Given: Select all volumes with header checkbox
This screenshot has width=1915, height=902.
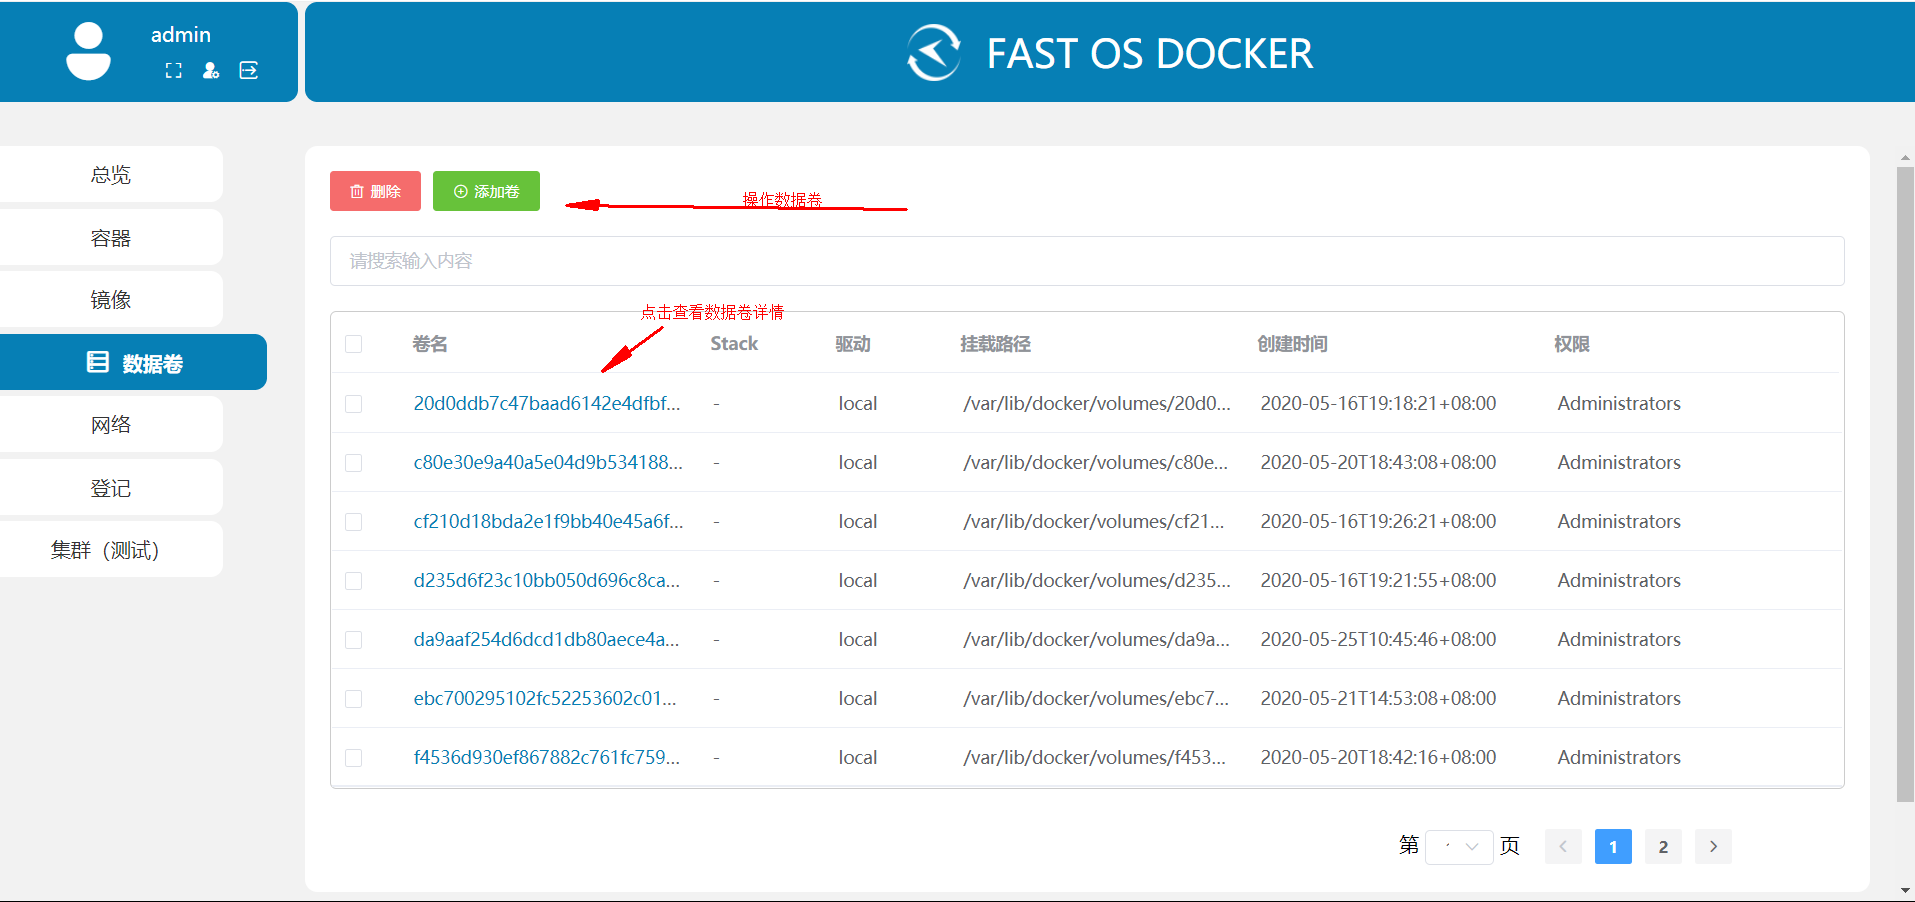Looking at the screenshot, I should pyautogui.click(x=354, y=344).
